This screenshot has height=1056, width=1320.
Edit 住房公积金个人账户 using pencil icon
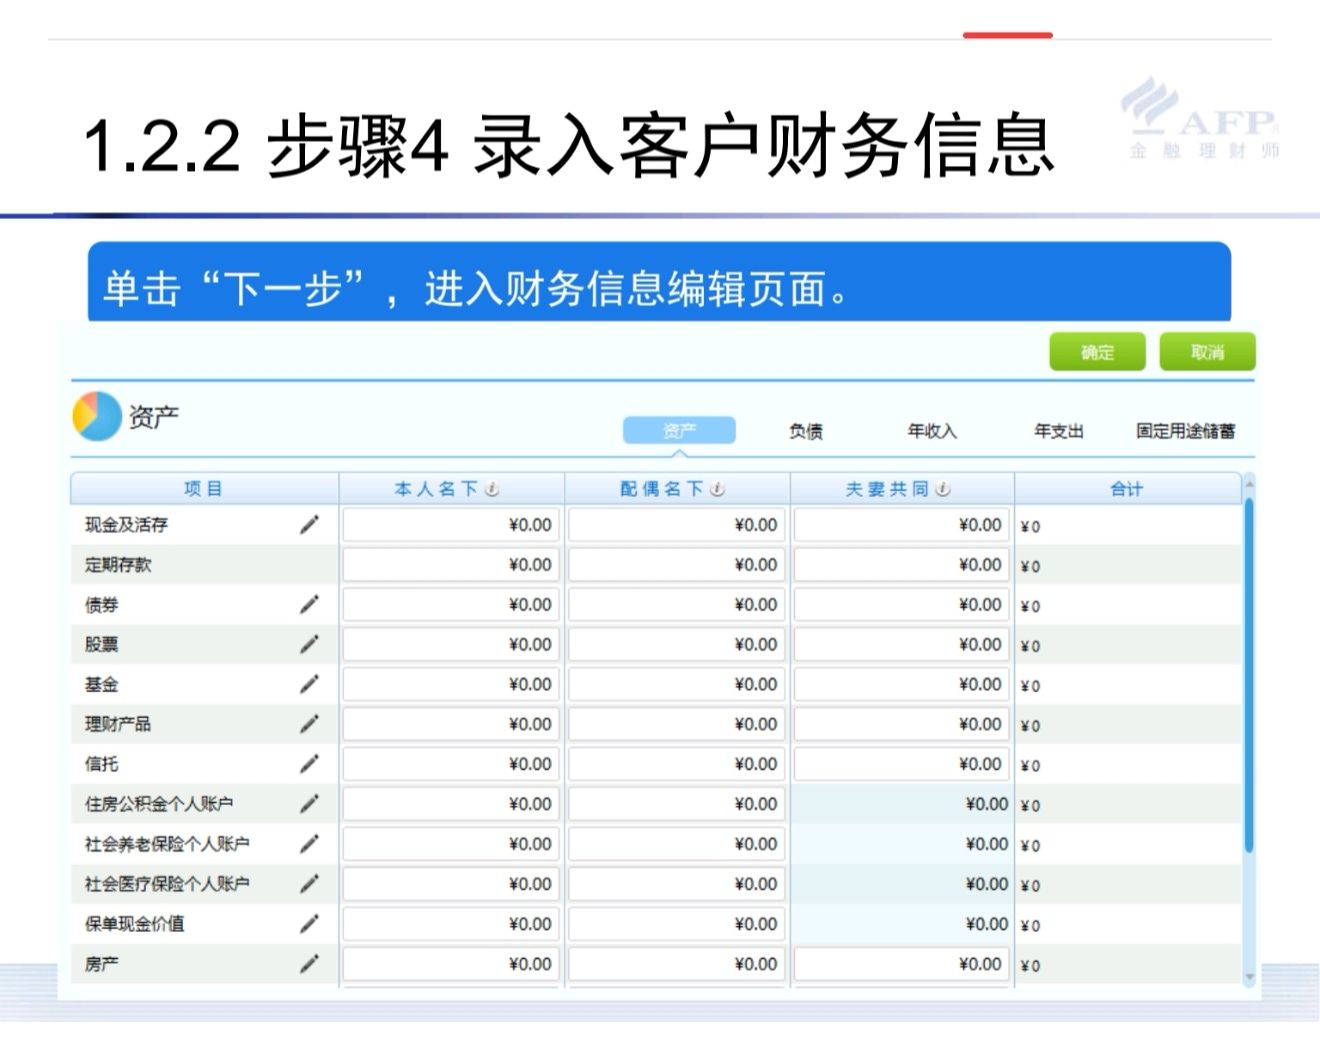click(x=310, y=804)
